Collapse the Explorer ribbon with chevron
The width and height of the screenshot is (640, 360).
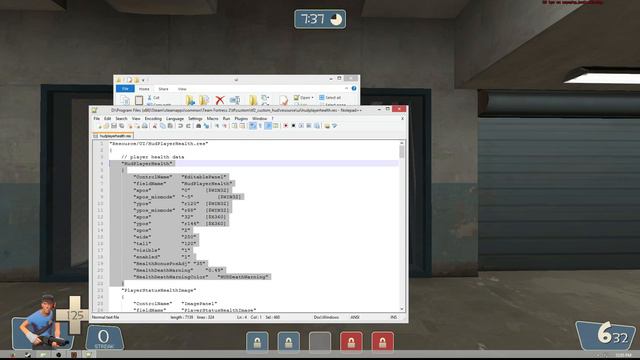347,88
